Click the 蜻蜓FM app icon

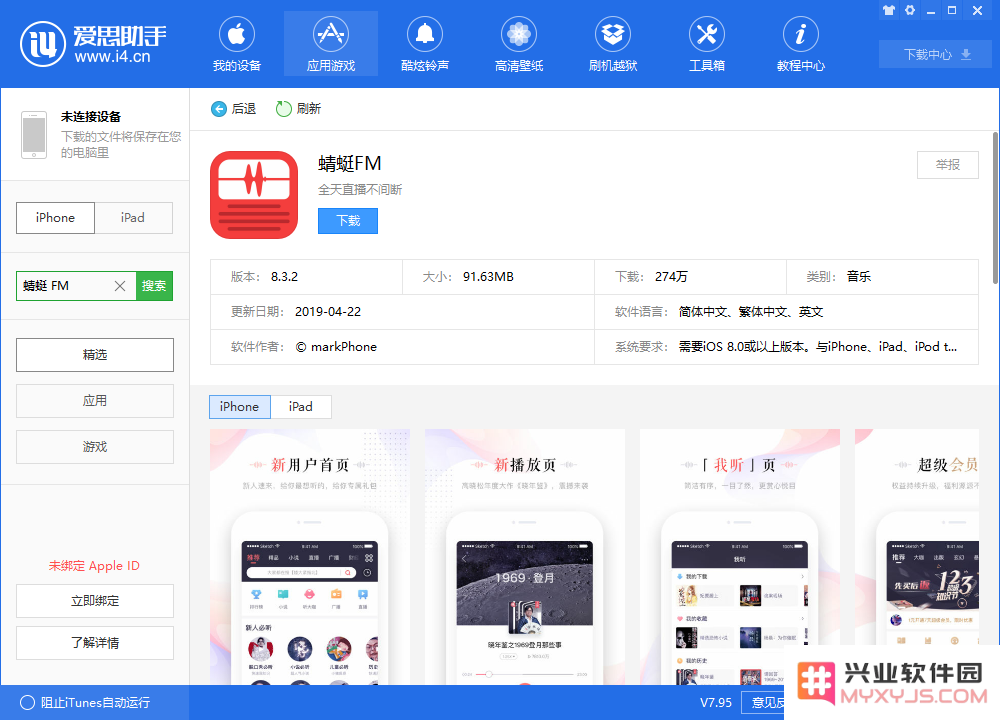[x=254, y=195]
